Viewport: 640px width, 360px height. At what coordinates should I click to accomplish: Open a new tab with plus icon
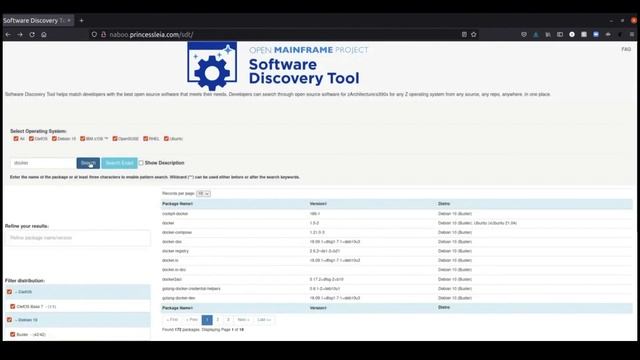[x=81, y=20]
